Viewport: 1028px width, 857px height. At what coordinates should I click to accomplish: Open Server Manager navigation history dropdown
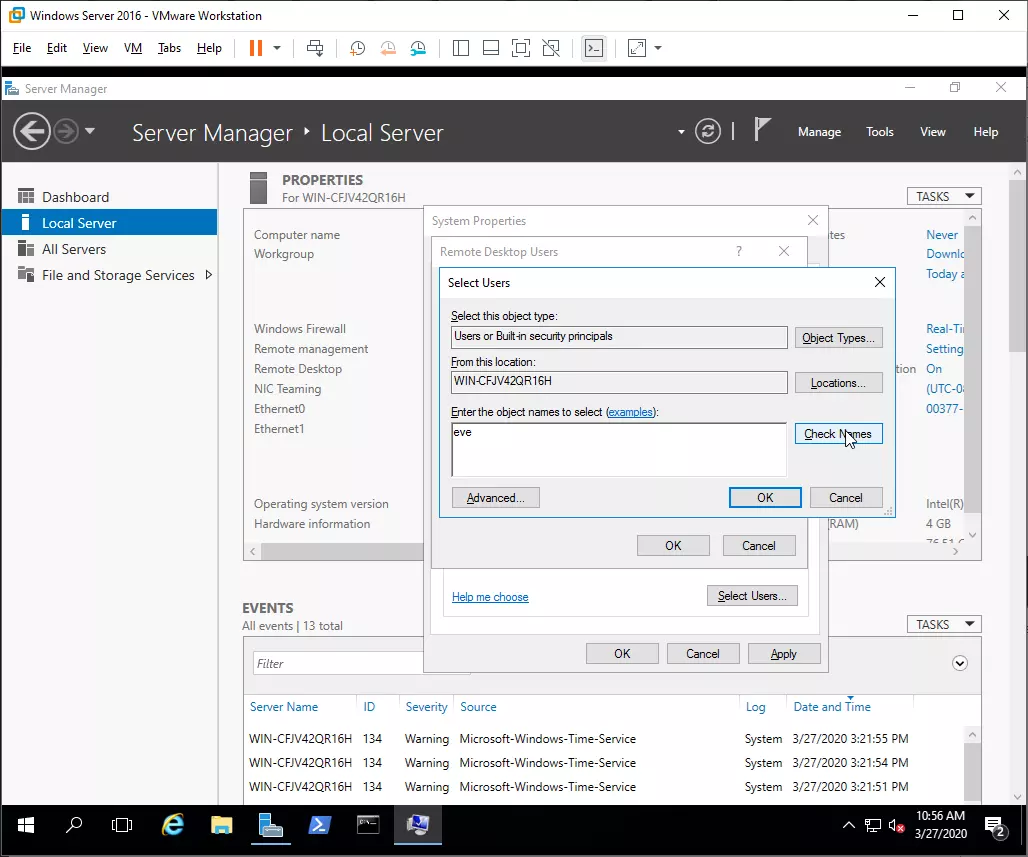click(x=90, y=131)
